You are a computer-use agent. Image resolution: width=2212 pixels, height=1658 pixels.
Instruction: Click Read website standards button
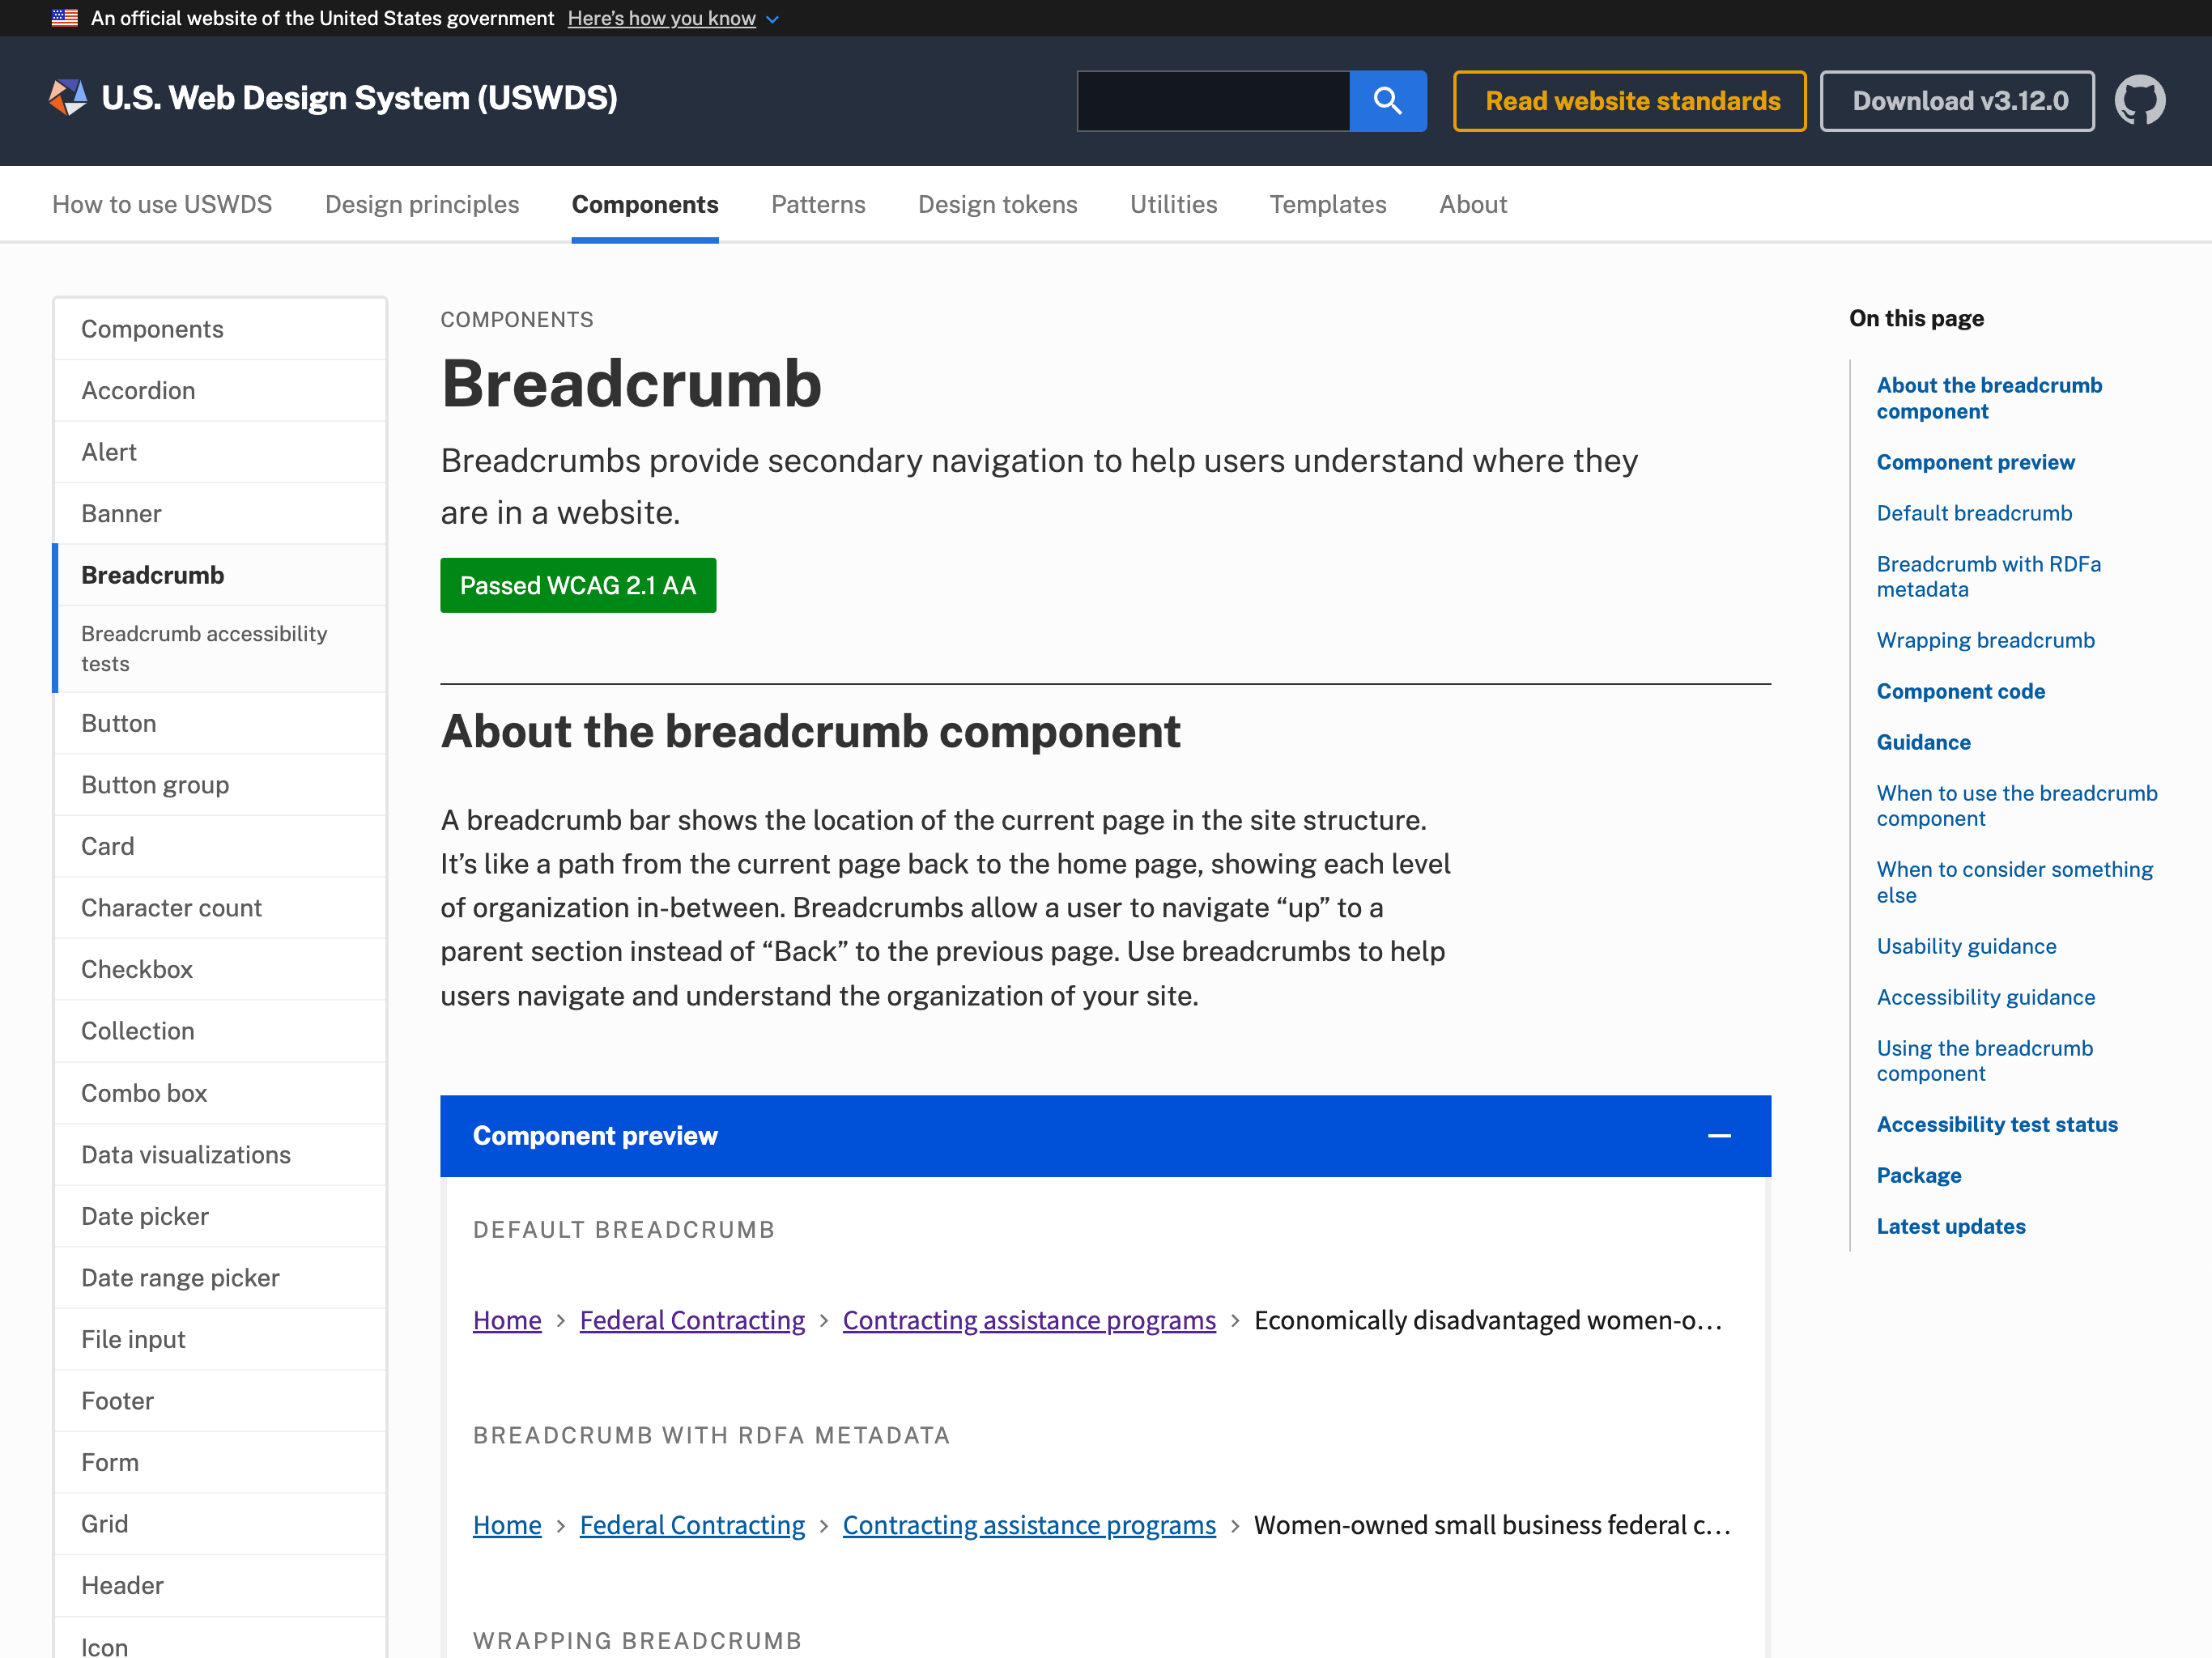click(x=1629, y=100)
